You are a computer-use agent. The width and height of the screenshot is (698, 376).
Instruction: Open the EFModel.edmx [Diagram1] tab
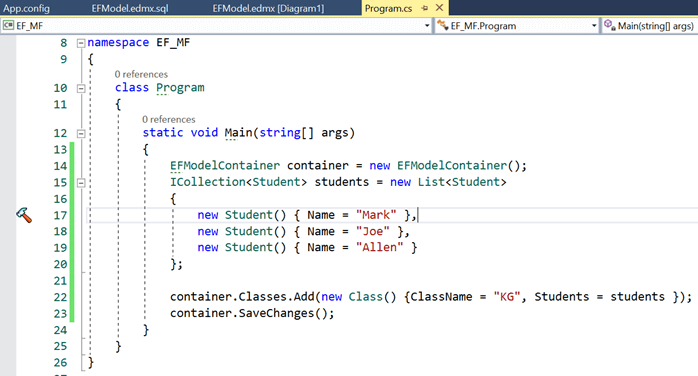[x=268, y=8]
